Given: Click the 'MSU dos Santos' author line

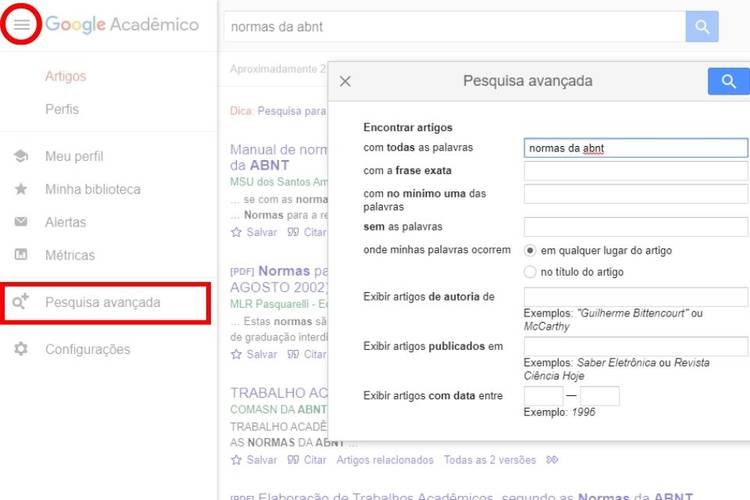Looking at the screenshot, I should 279,182.
